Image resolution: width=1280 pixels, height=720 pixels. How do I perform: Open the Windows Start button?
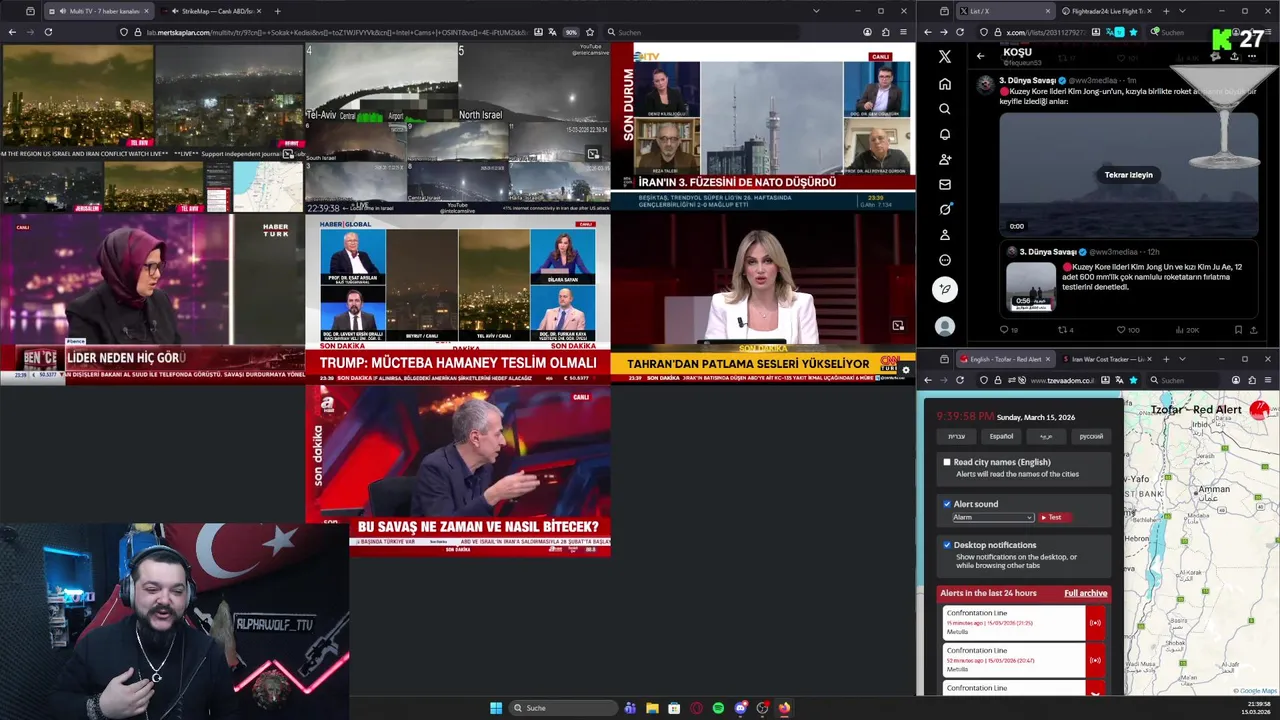coord(496,708)
